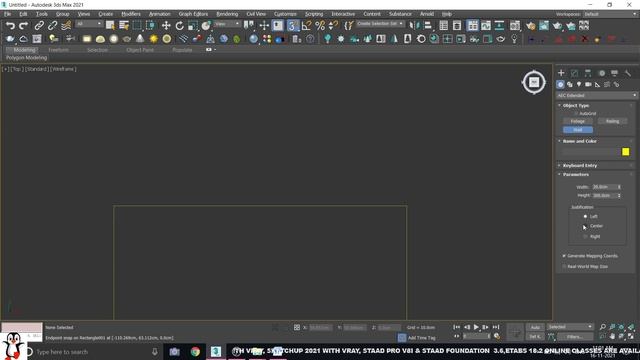Open the Modifiers menu
This screenshot has width=640, height=360.
pyautogui.click(x=131, y=14)
